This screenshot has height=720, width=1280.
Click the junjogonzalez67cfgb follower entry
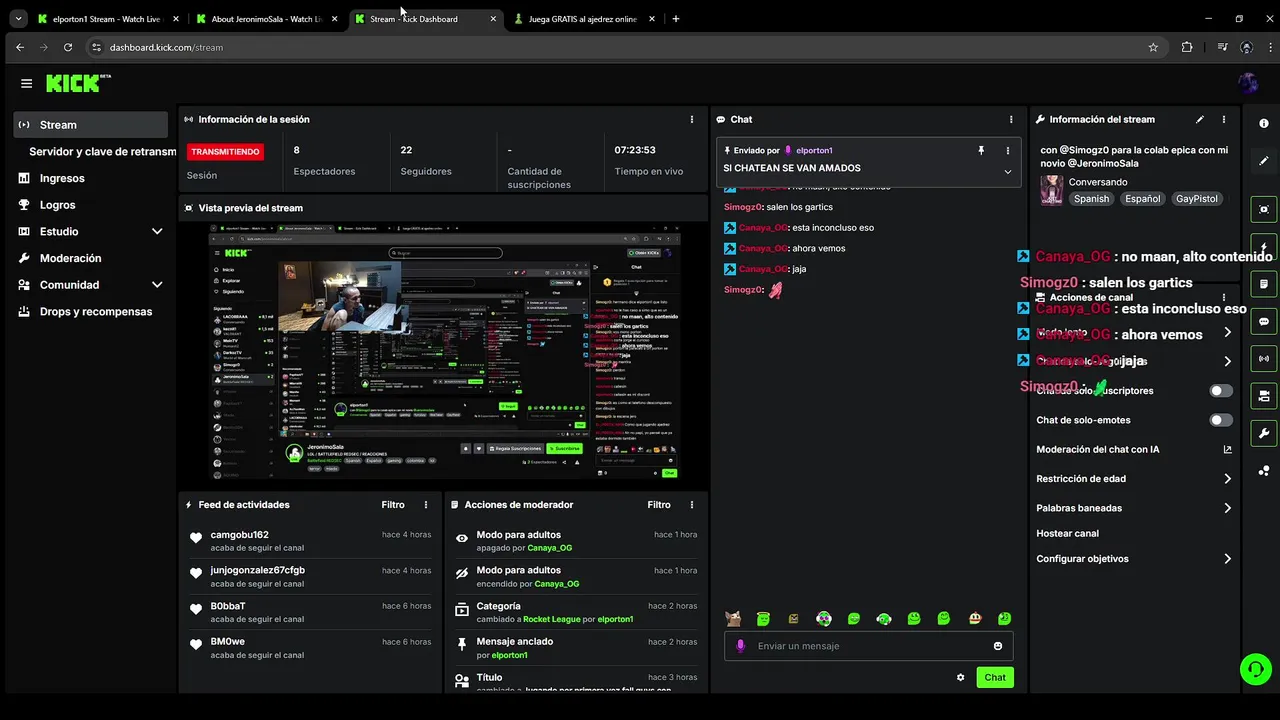pos(309,577)
